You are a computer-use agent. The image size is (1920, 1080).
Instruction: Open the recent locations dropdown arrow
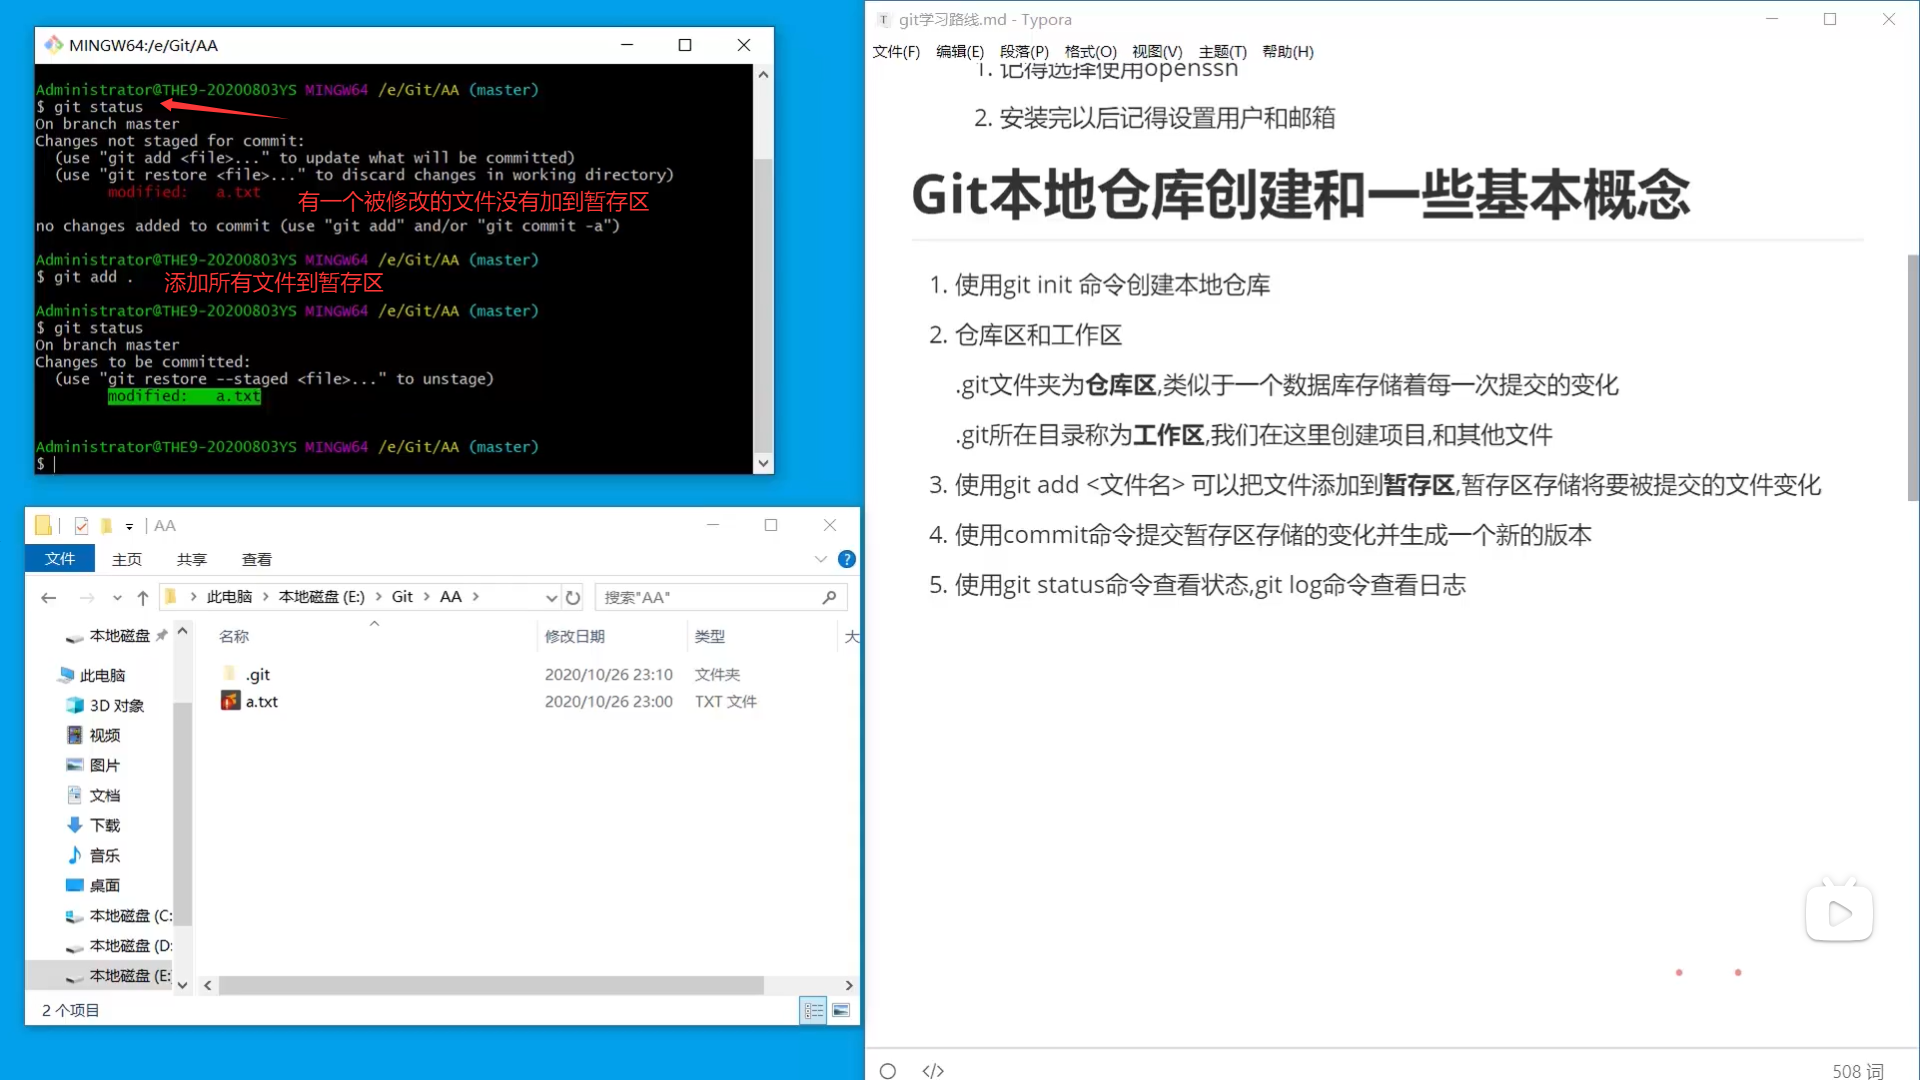tap(117, 597)
